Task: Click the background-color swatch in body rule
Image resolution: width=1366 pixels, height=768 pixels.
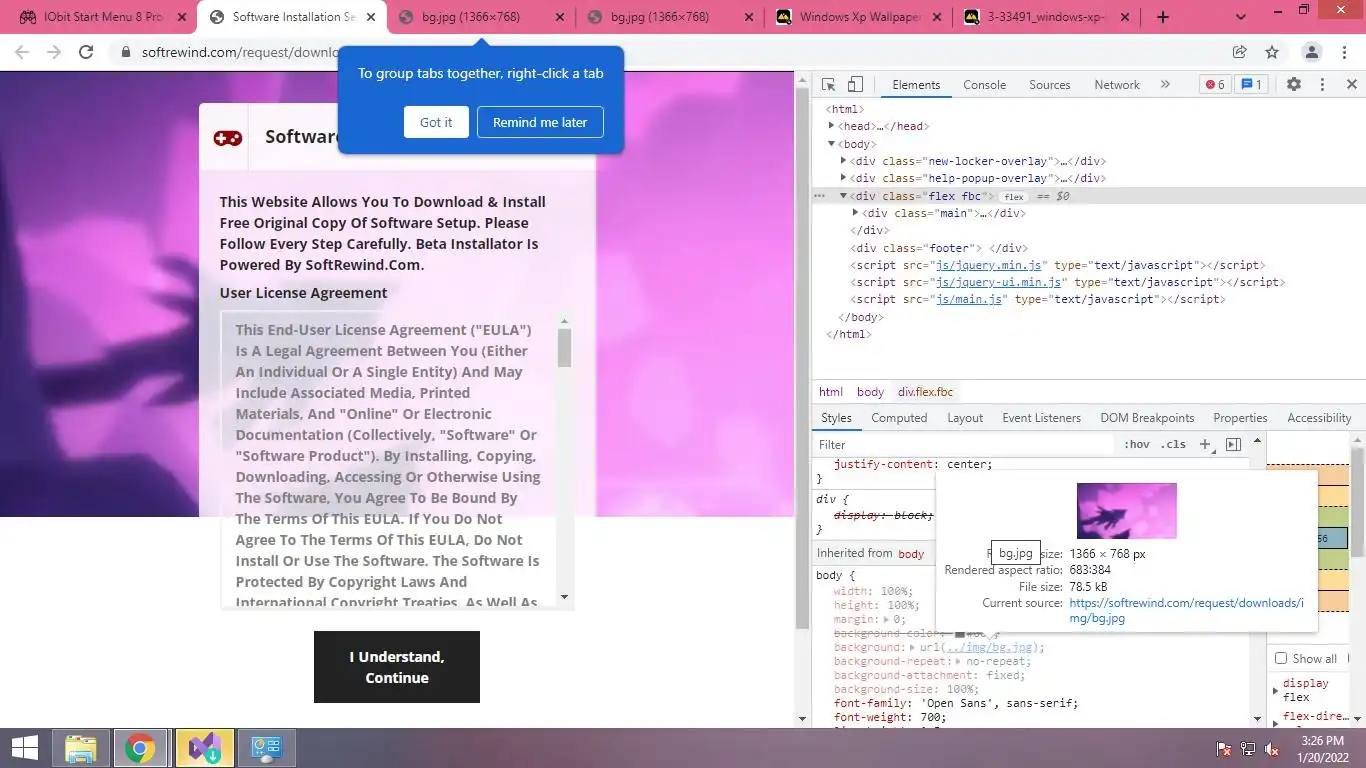Action: coord(960,633)
